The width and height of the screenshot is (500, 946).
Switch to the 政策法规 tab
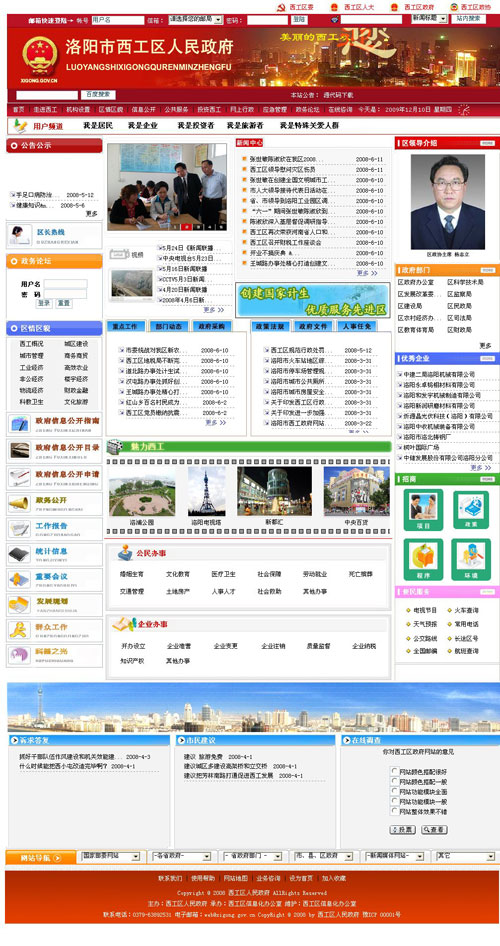click(270, 326)
